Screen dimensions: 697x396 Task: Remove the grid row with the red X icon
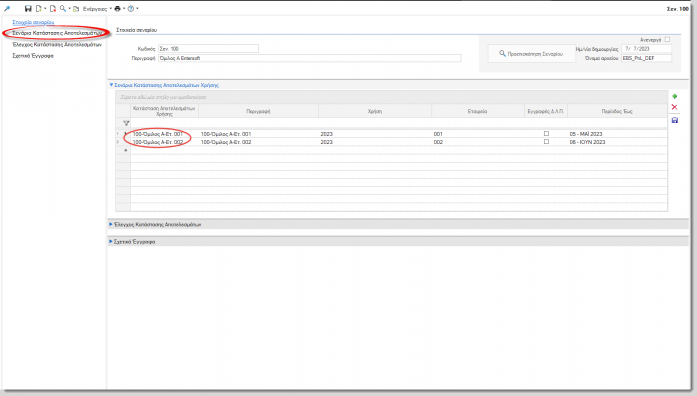(674, 107)
